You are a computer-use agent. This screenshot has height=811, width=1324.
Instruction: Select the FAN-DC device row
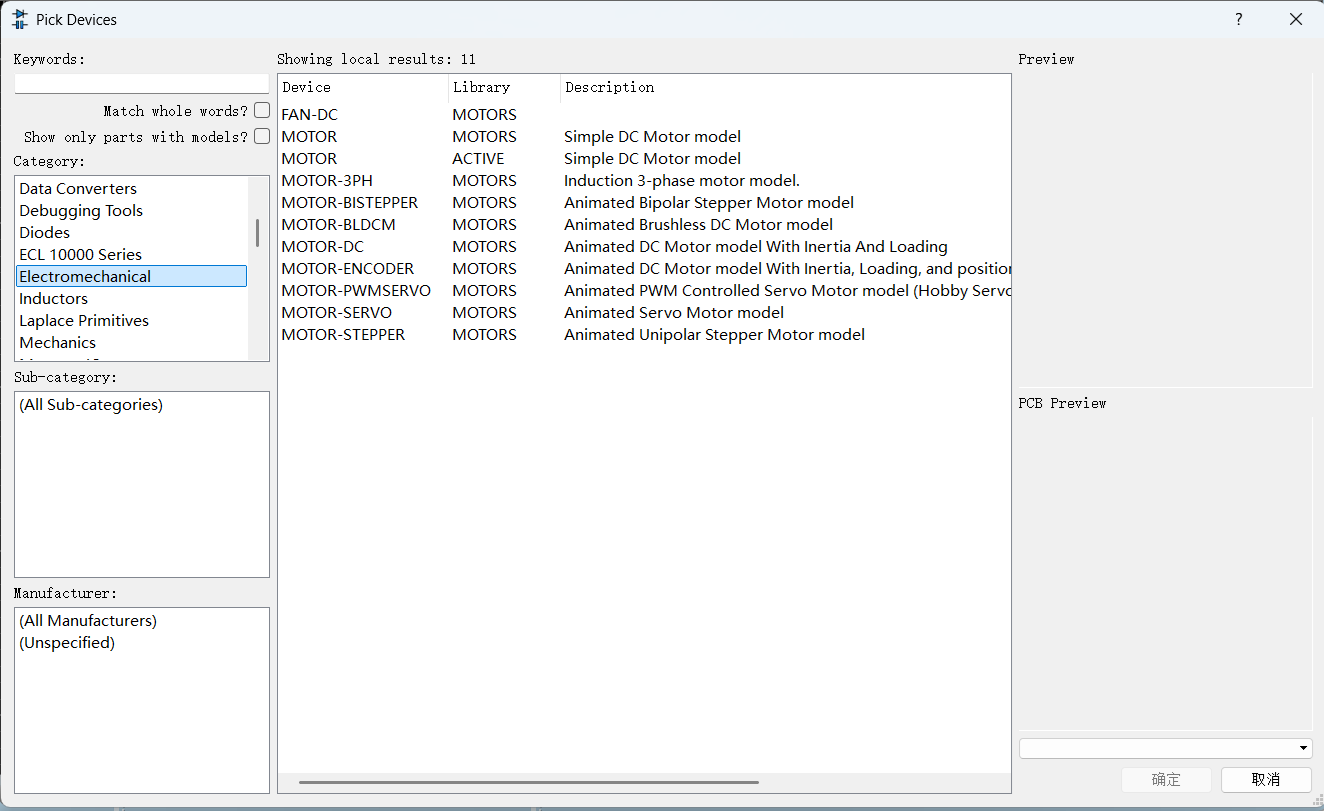point(644,114)
